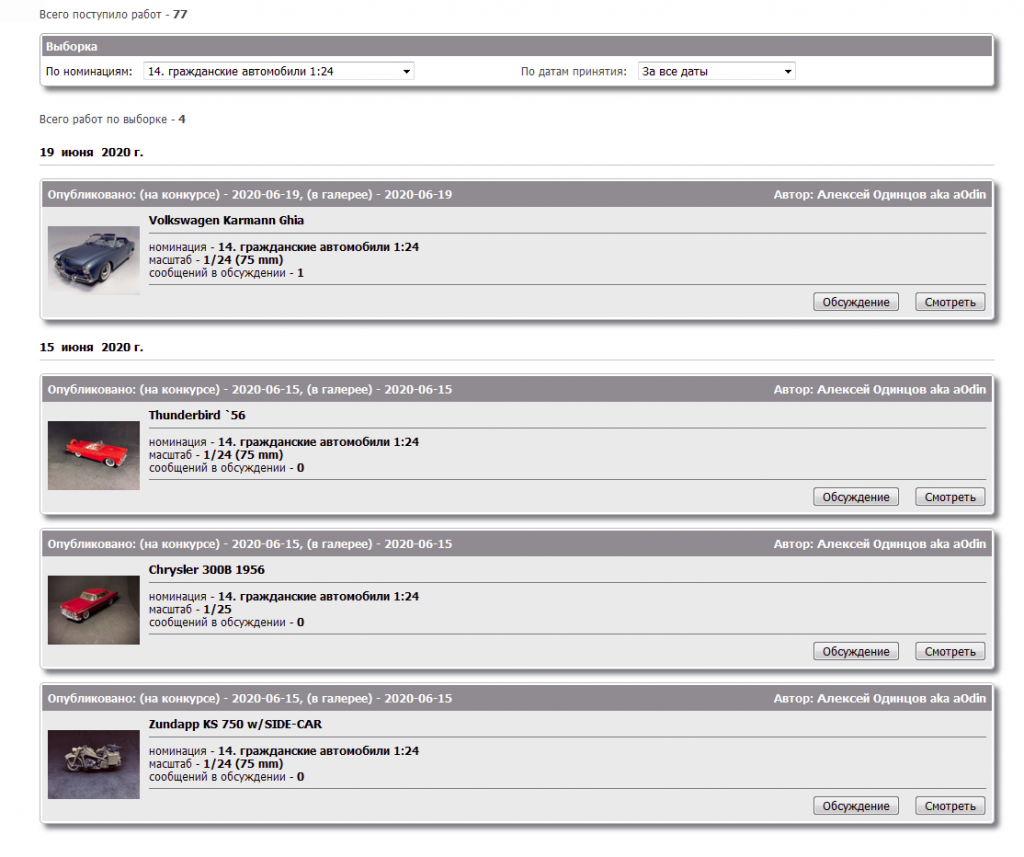View the Volkswagen Karmann Ghia entry
The width and height of the screenshot is (1024, 857).
tap(949, 302)
